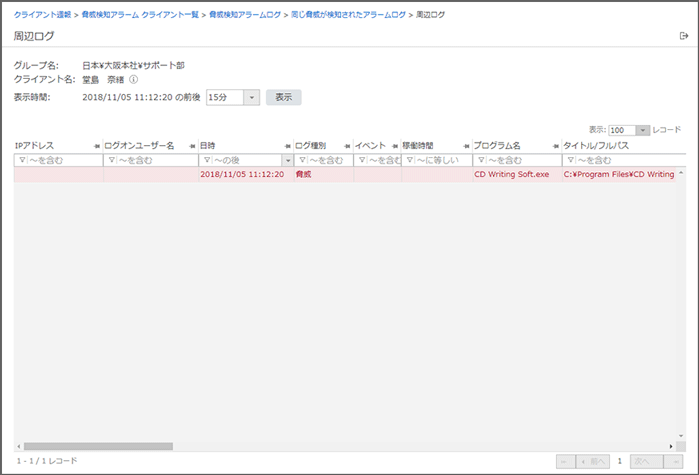Sort by the 日時 column header

pyautogui.click(x=207, y=146)
